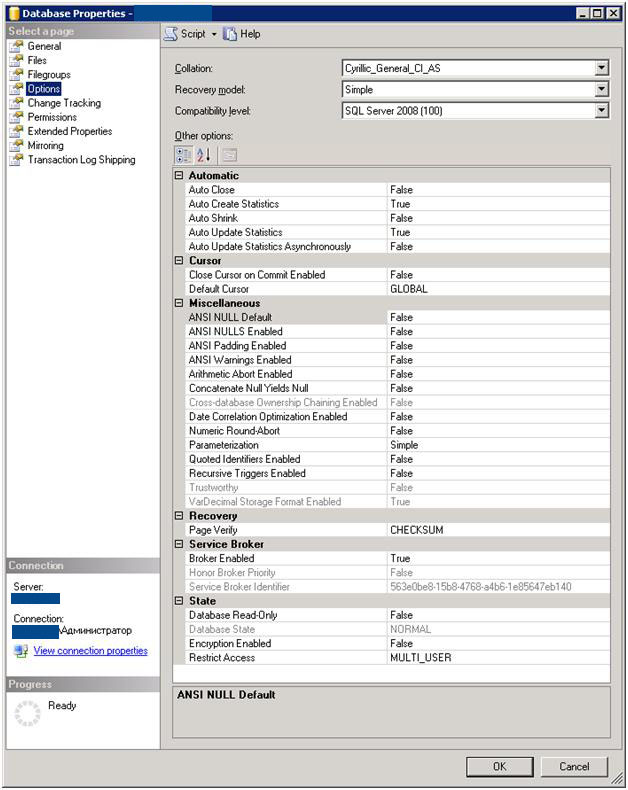Image resolution: width=628 pixels, height=790 pixels.
Task: Switch property grid to Categorized view
Action: click(184, 155)
